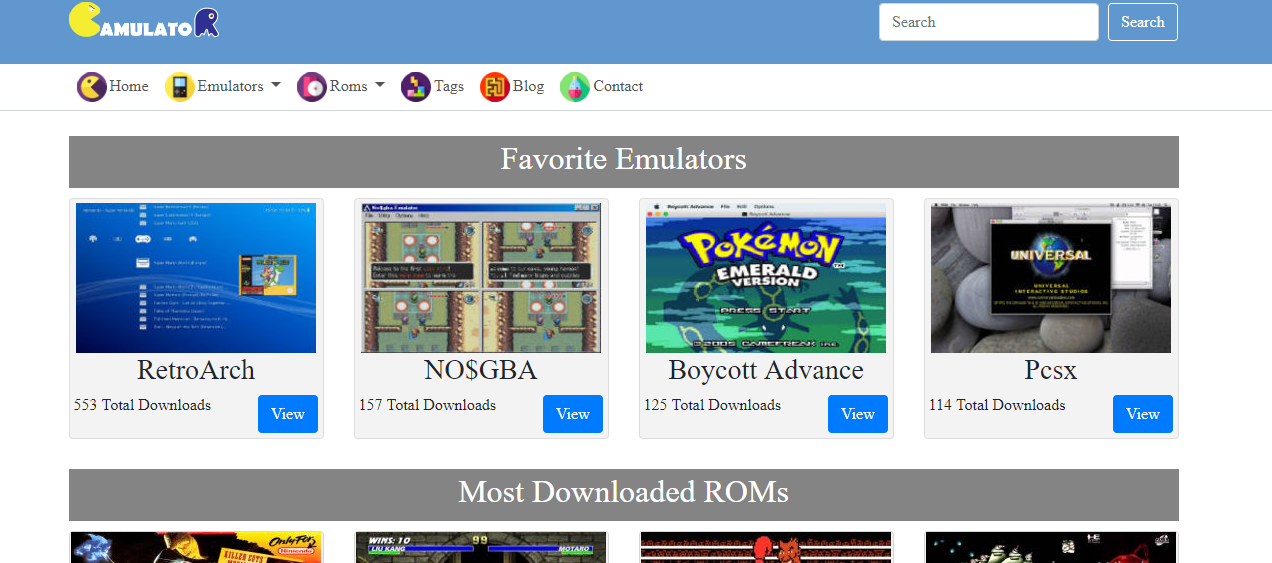Viewport: 1272px width, 563px height.
Task: Open the Home menu item
Action: (x=129, y=86)
